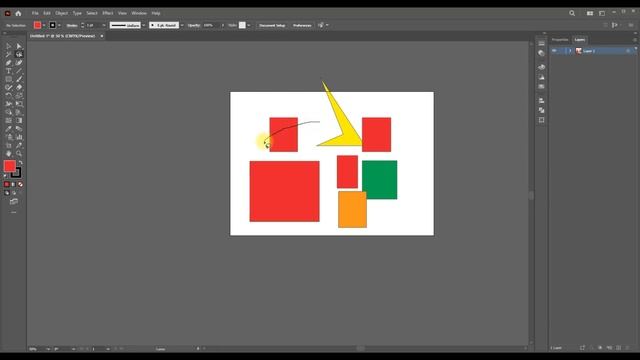
Task: Click the toolbox Fill color swatch
Action: [x=10, y=166]
